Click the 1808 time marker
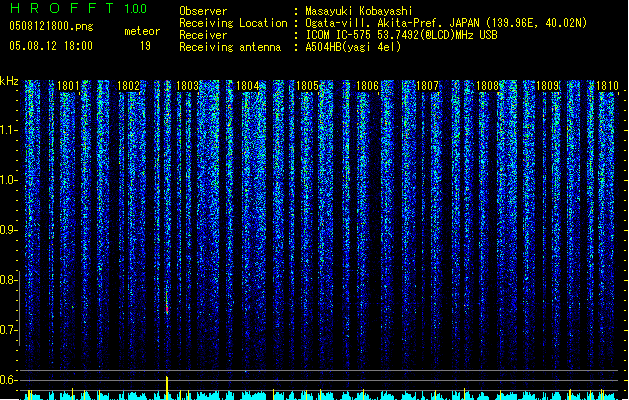Screen dimensions: 629x400 [x=487, y=86]
